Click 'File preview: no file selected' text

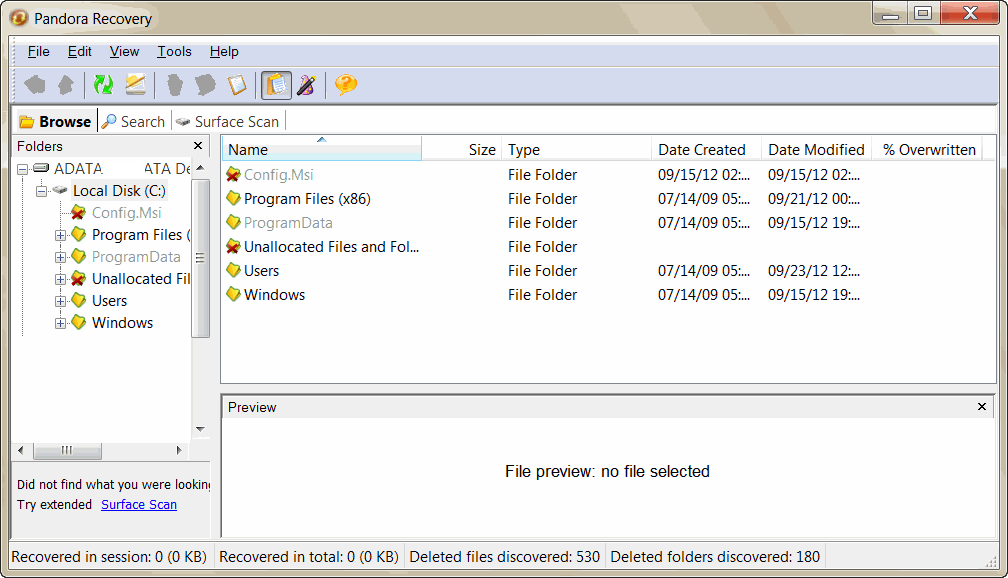coord(608,471)
